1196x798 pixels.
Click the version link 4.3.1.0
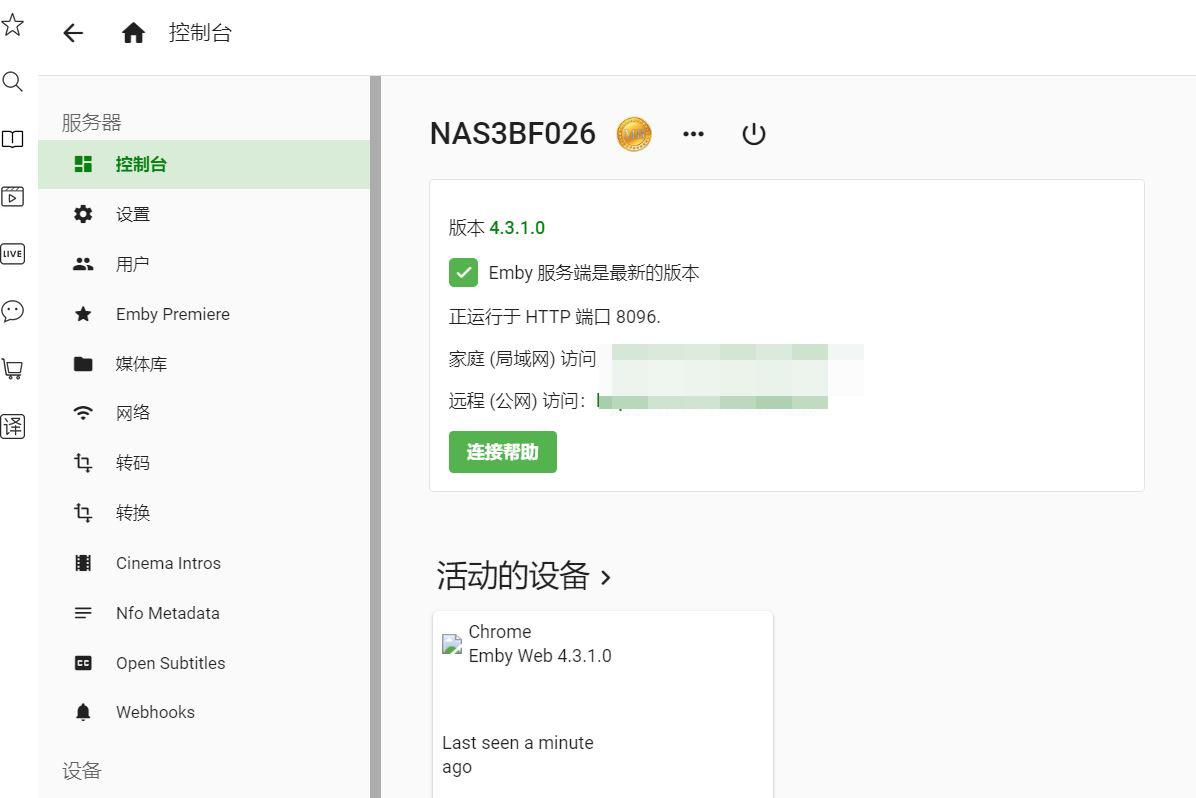517,228
